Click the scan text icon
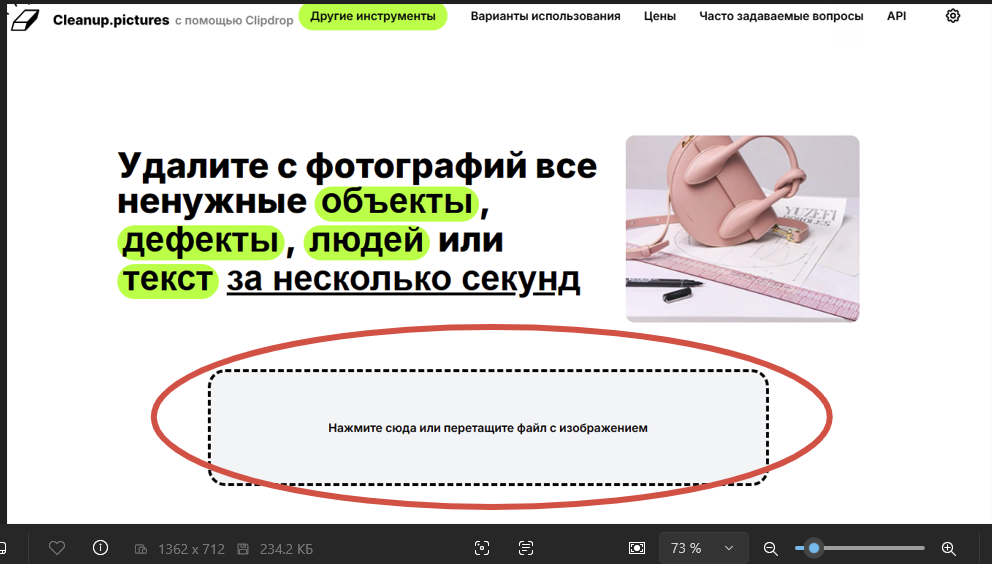The height and width of the screenshot is (564, 992). [526, 548]
